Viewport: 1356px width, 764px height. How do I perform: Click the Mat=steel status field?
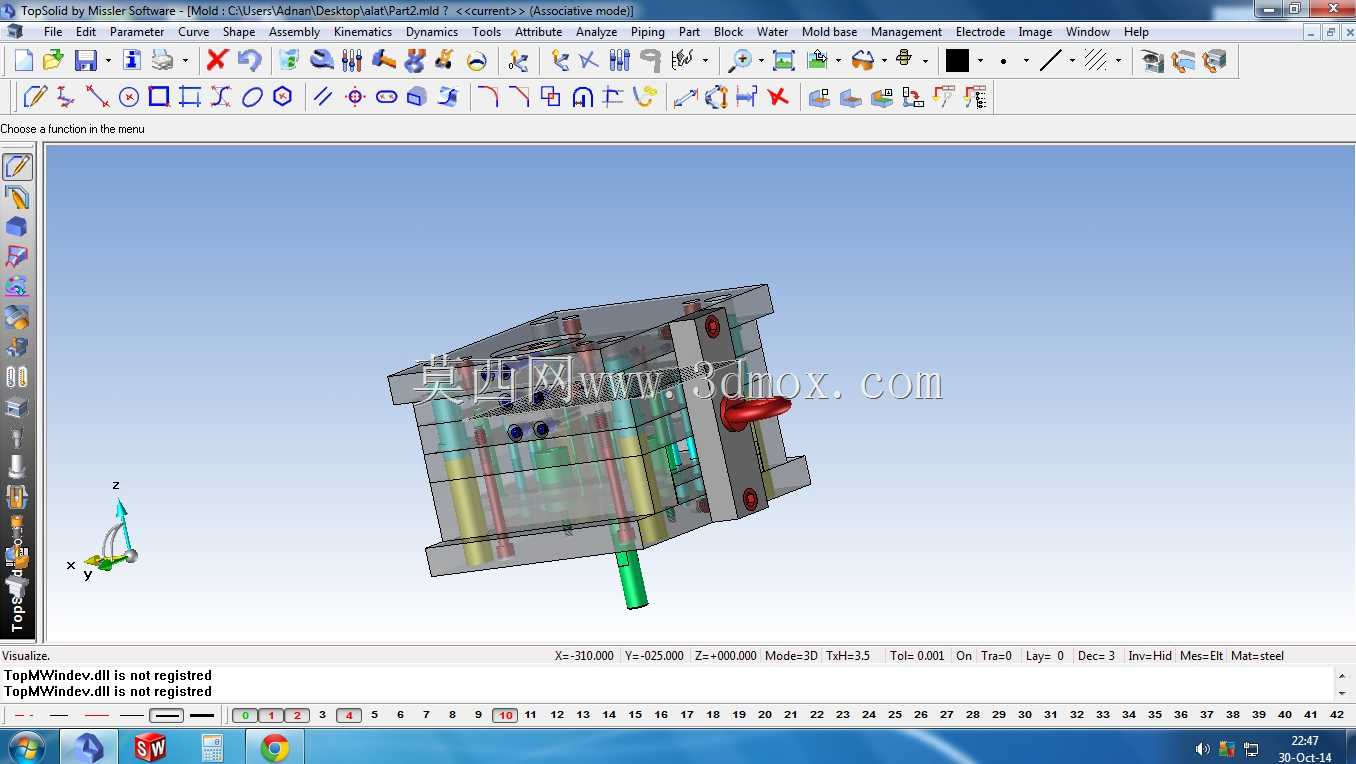[x=1258, y=656]
